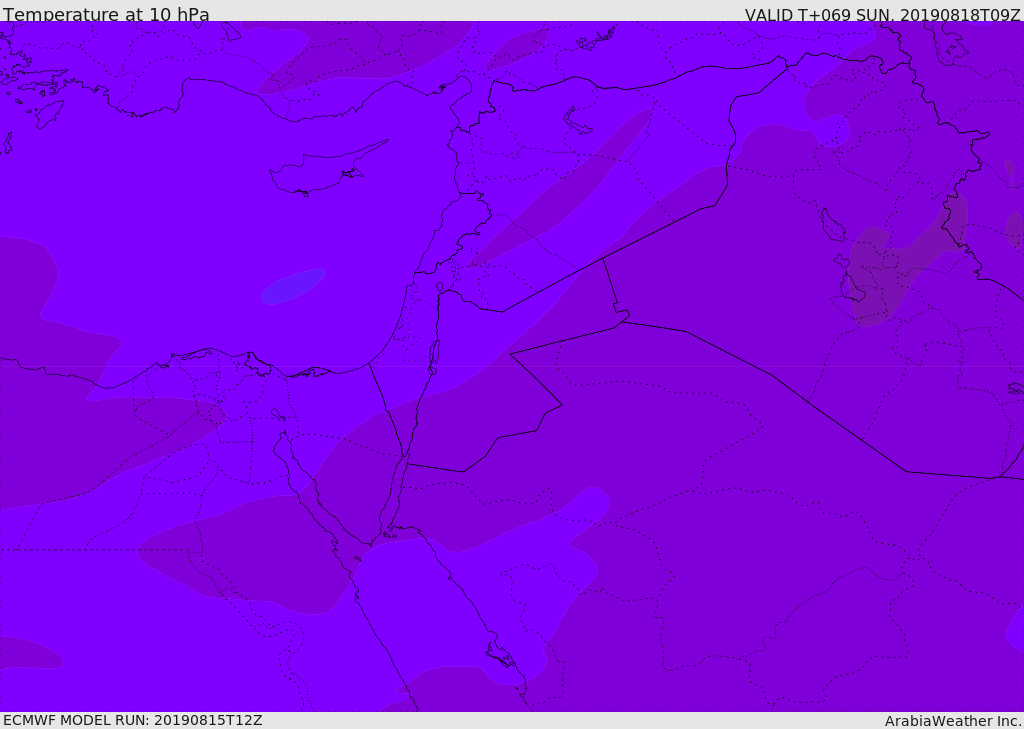Click the 'VALID T+069 SUN. 20190818T09Z' timestamp

click(x=882, y=14)
